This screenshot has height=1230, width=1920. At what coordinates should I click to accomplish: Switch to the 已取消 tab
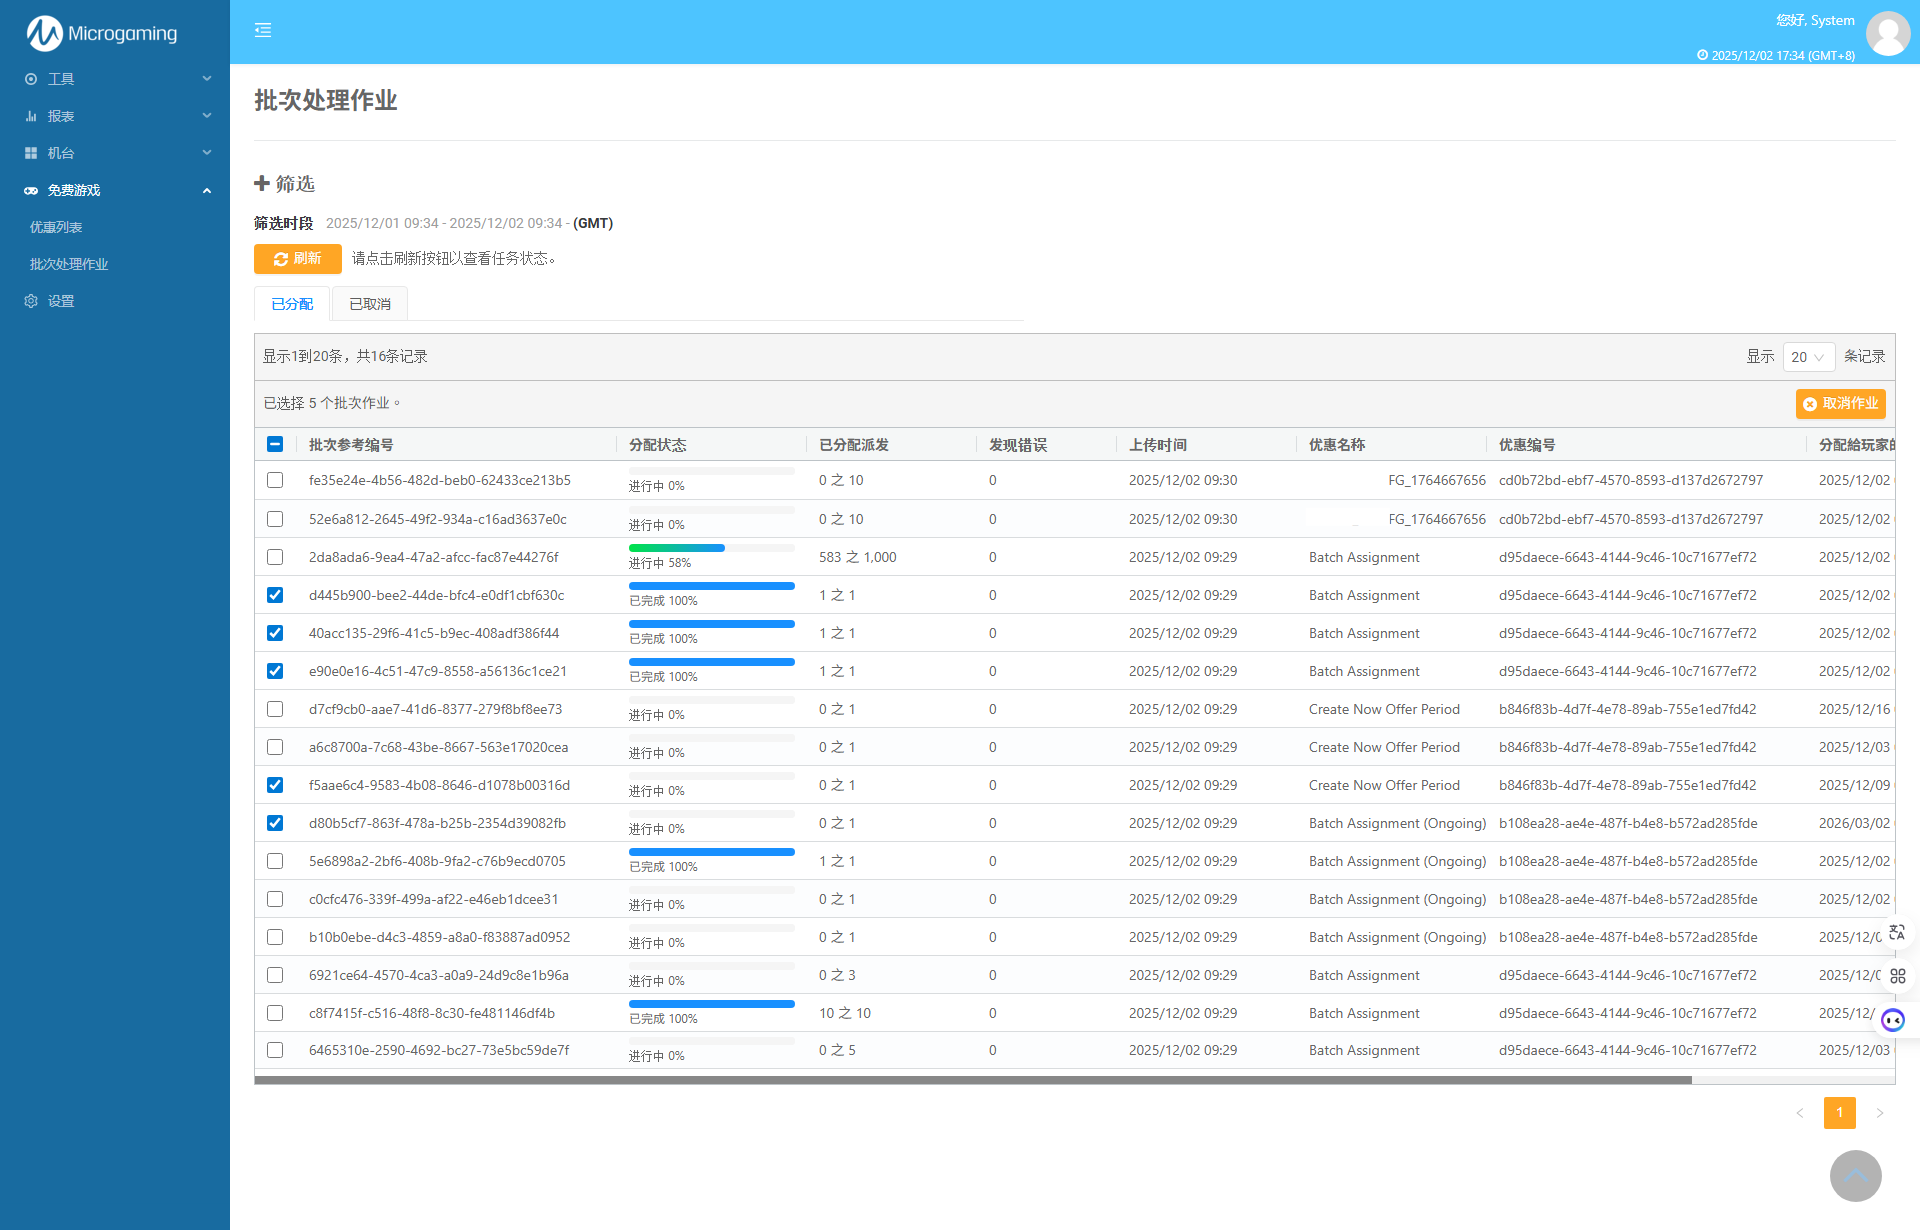pos(370,304)
